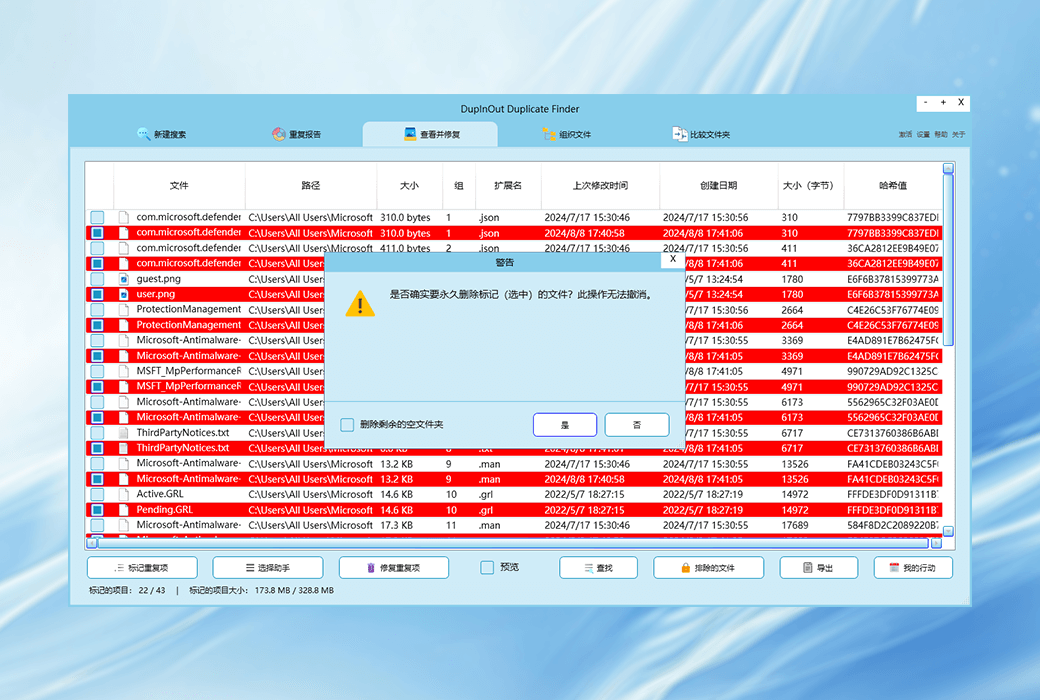The height and width of the screenshot is (700, 1040).
Task: Click the Pending.GRL file icon
Action: 123,510
